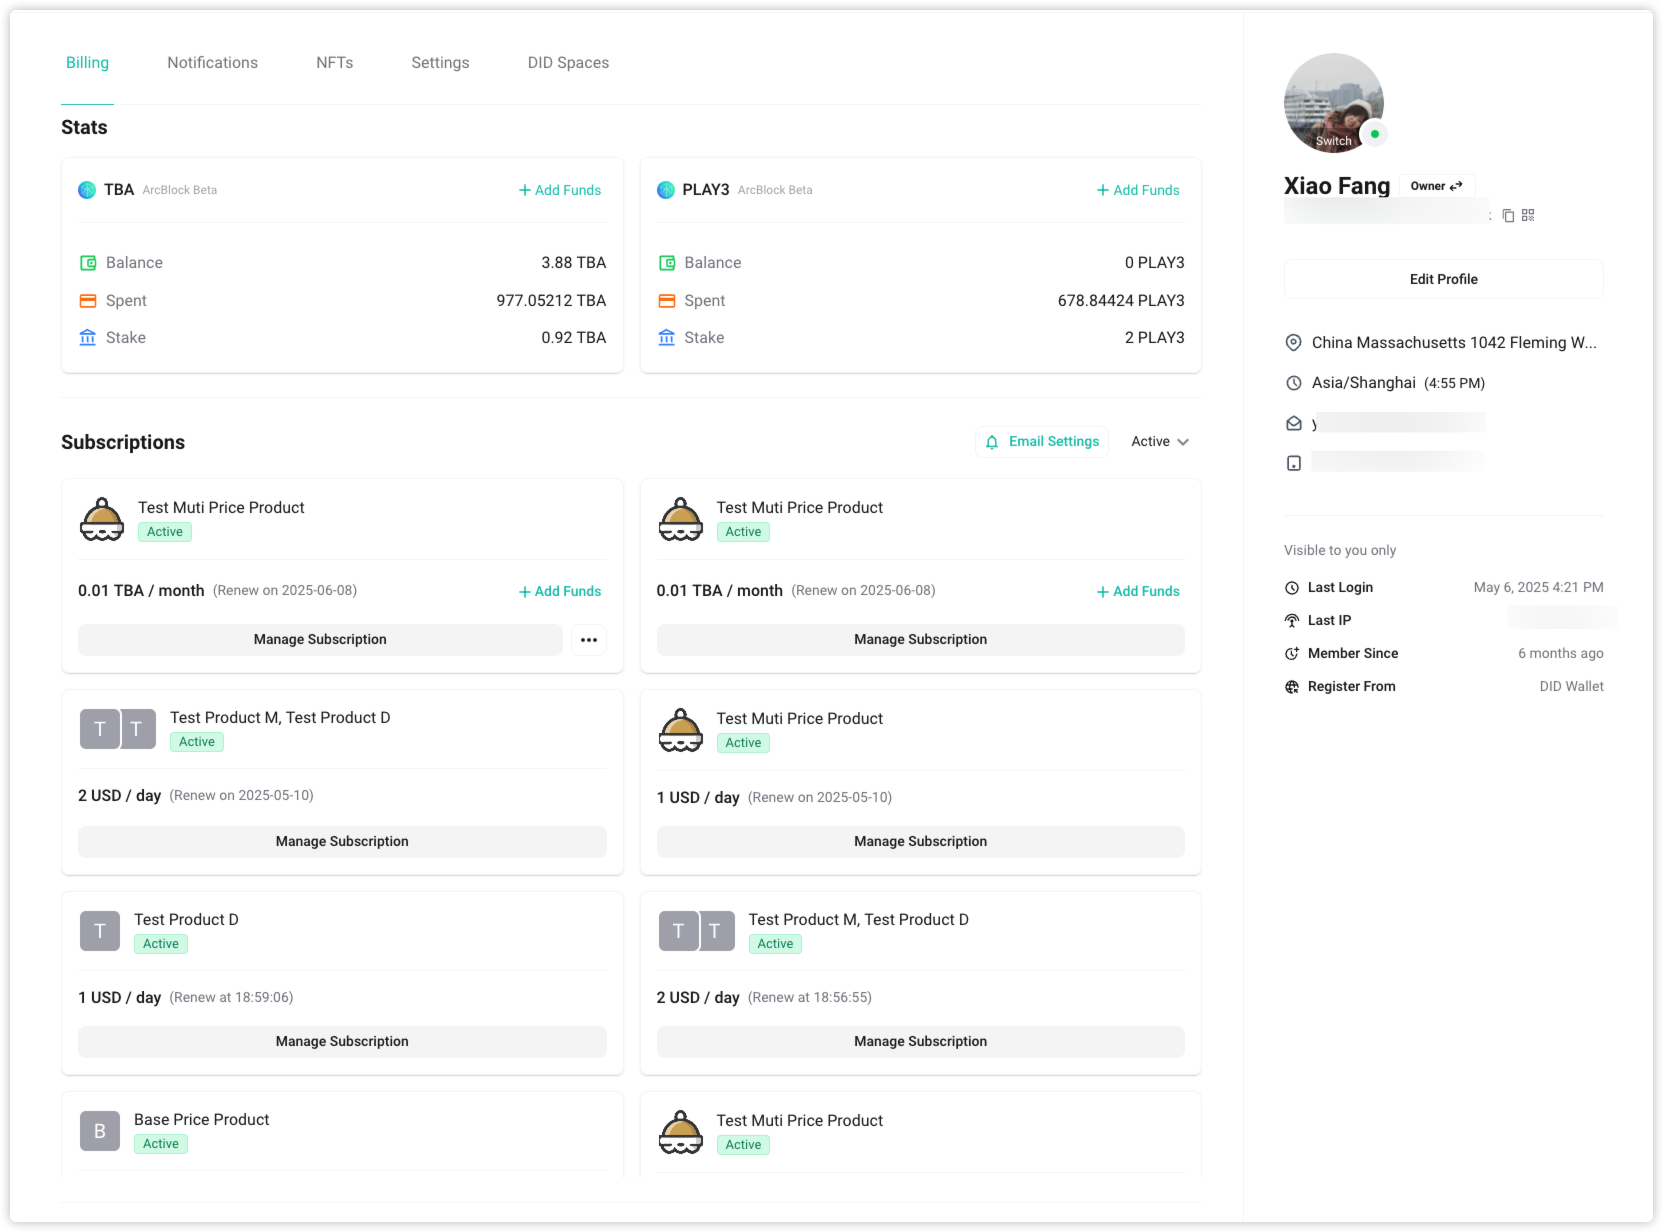Go to the NFTs tab
This screenshot has width=1663, height=1232.
tap(334, 63)
